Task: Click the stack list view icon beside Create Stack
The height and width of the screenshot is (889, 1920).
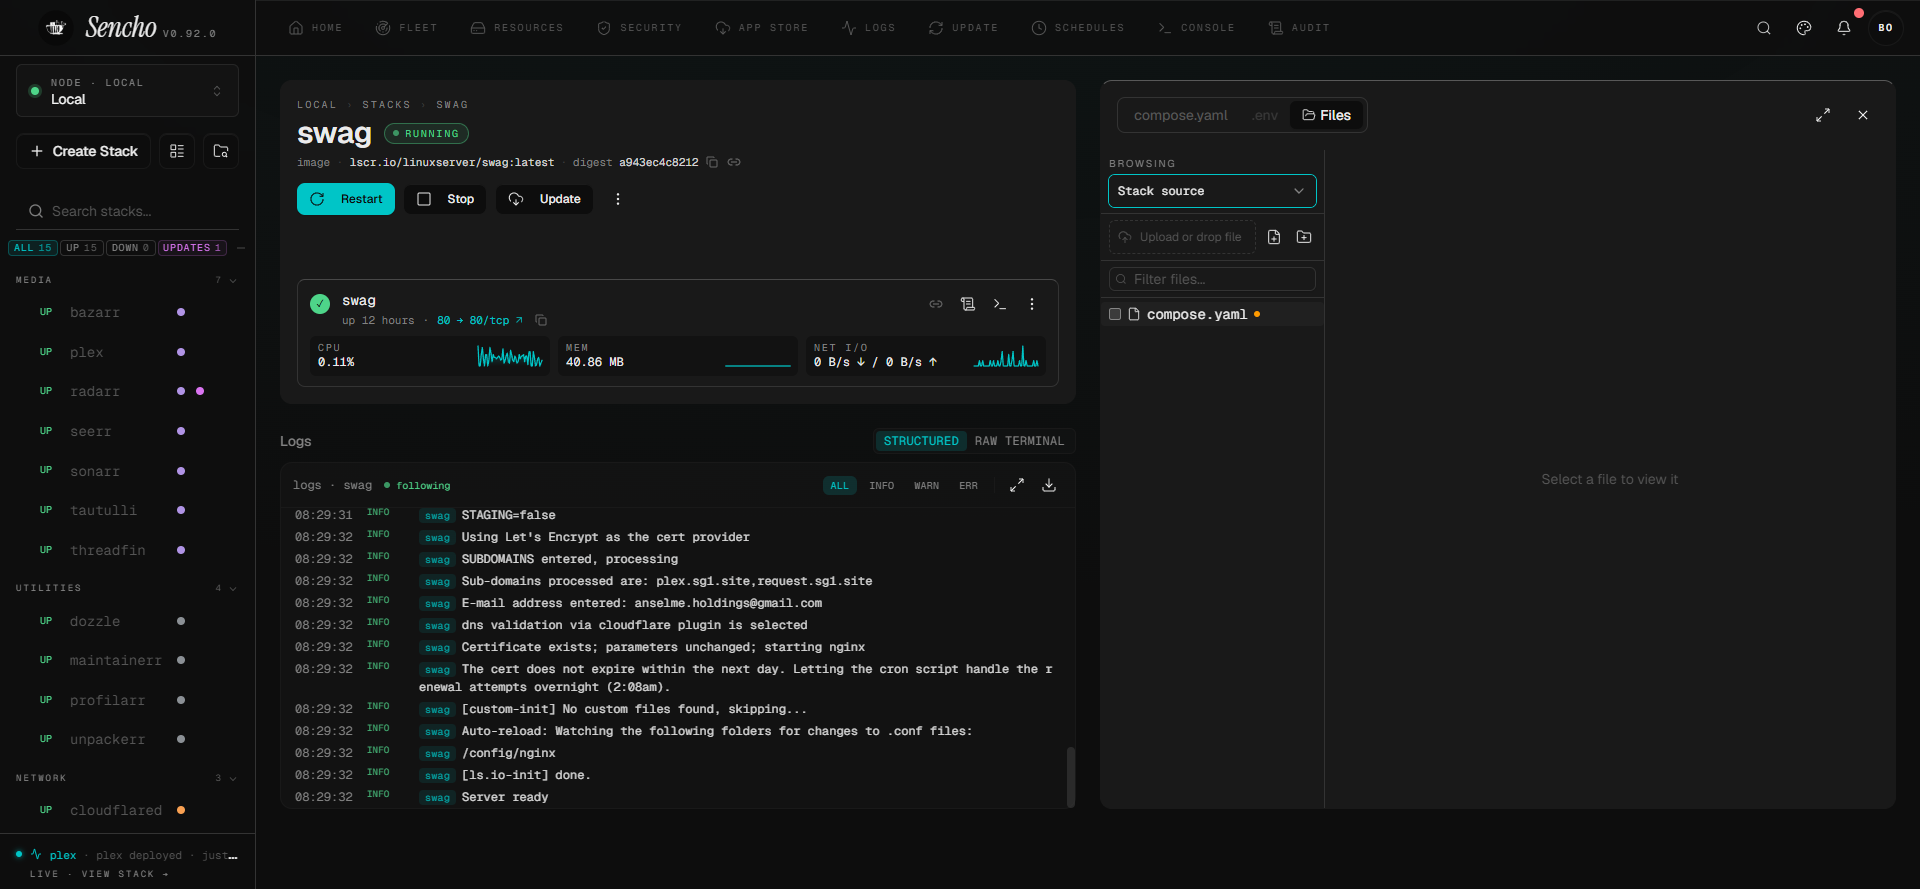Action: [x=177, y=151]
